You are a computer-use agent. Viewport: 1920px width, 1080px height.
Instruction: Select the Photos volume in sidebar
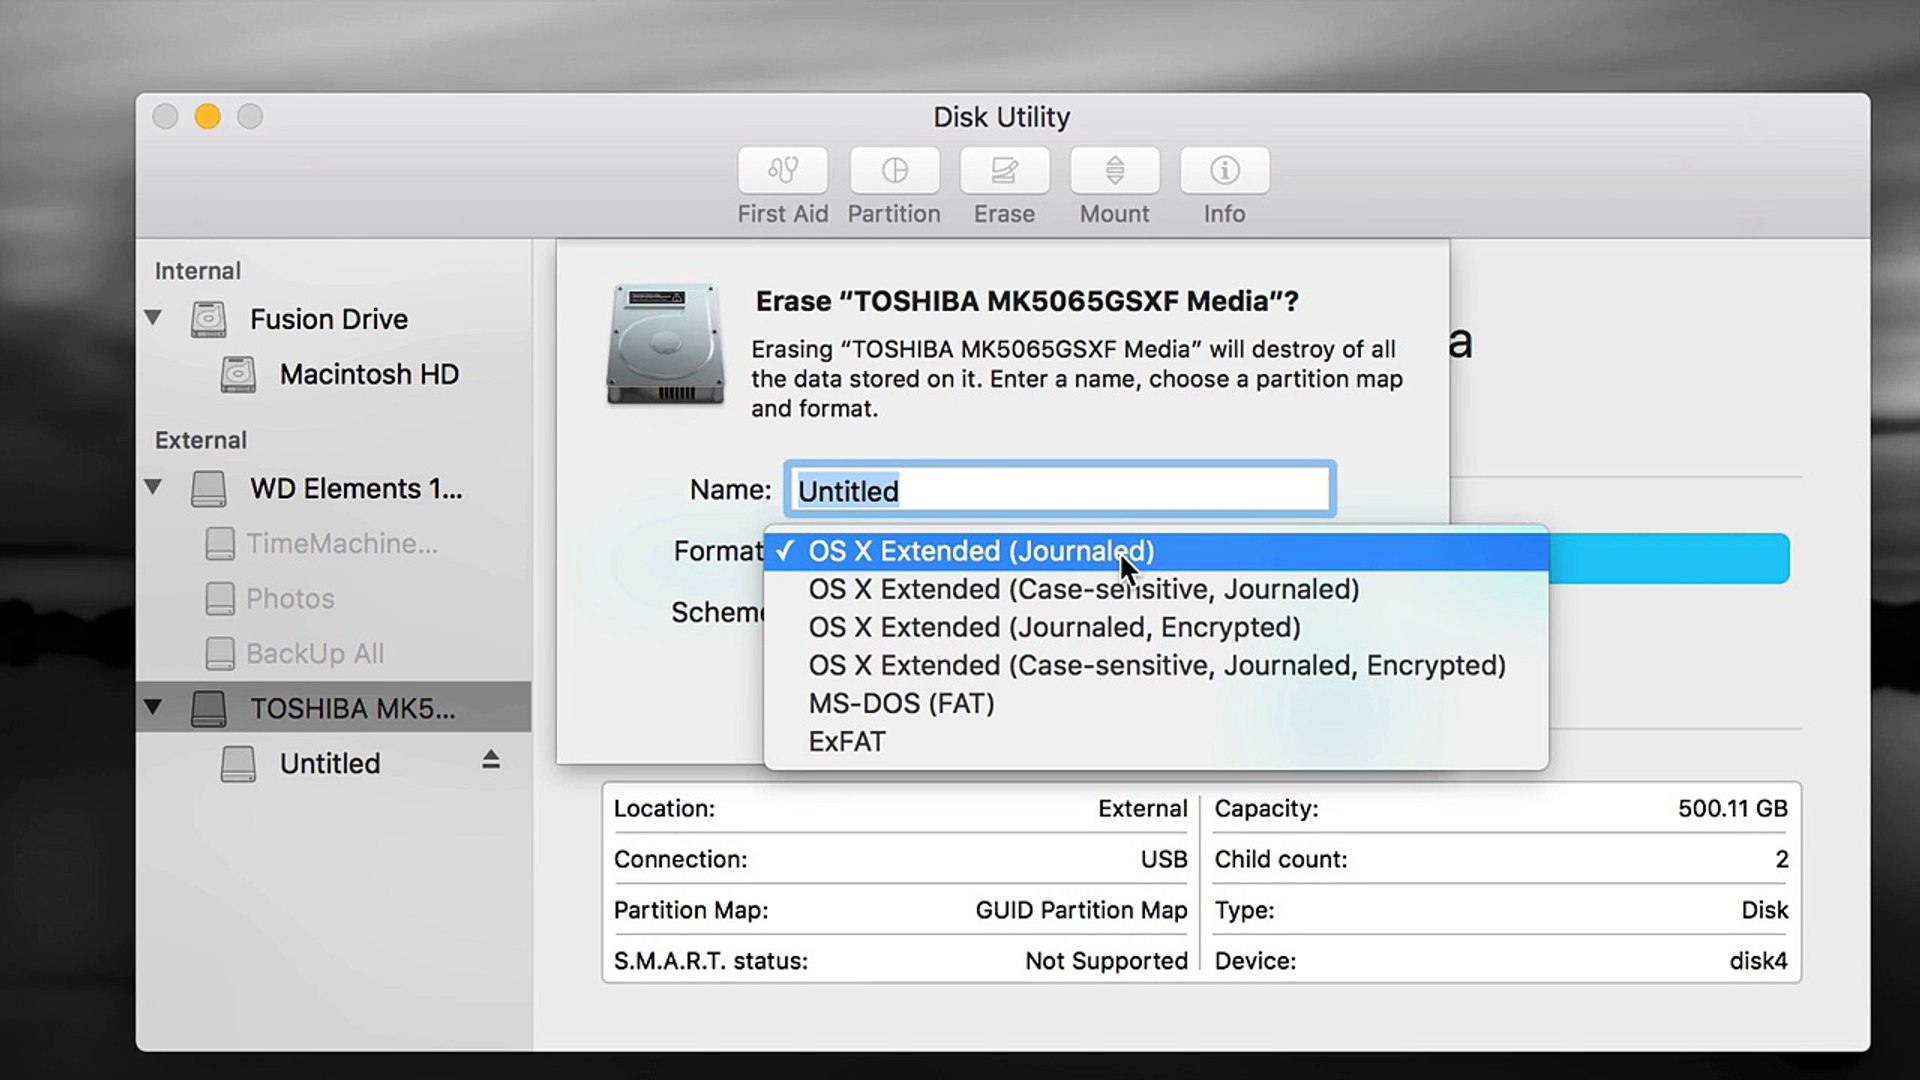(x=290, y=598)
